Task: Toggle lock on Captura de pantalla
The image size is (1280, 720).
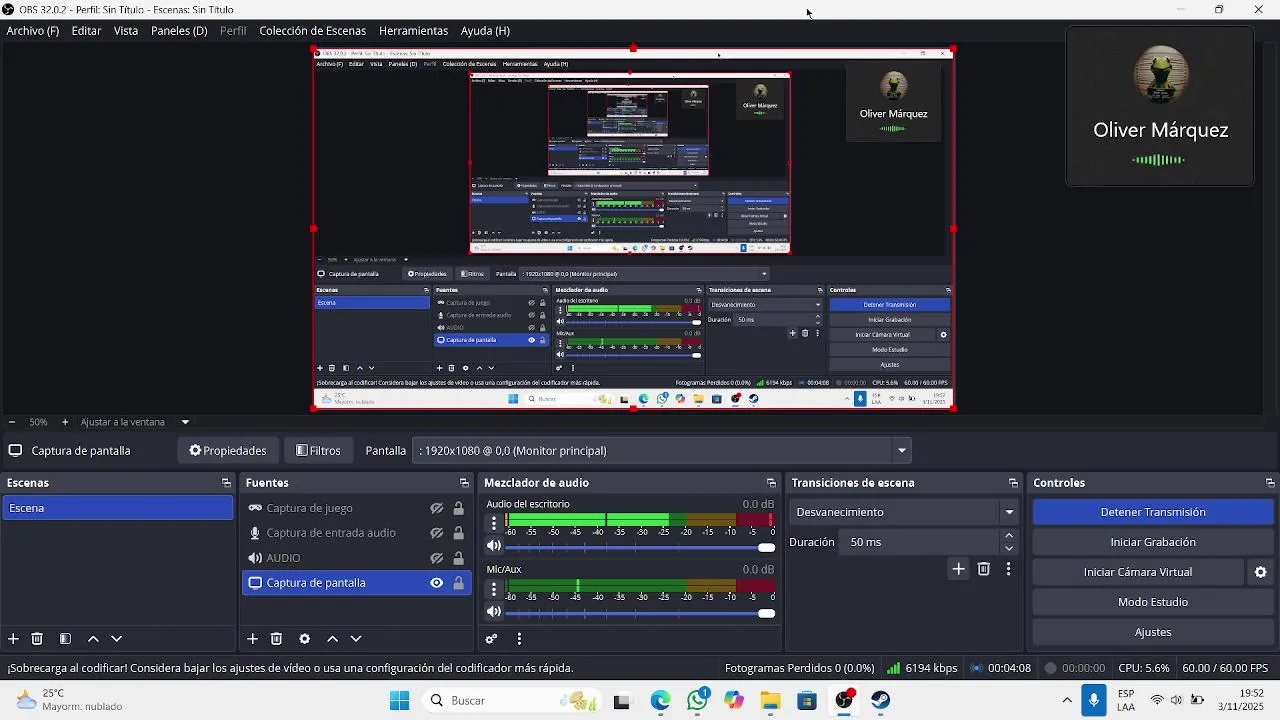Action: pos(459,583)
